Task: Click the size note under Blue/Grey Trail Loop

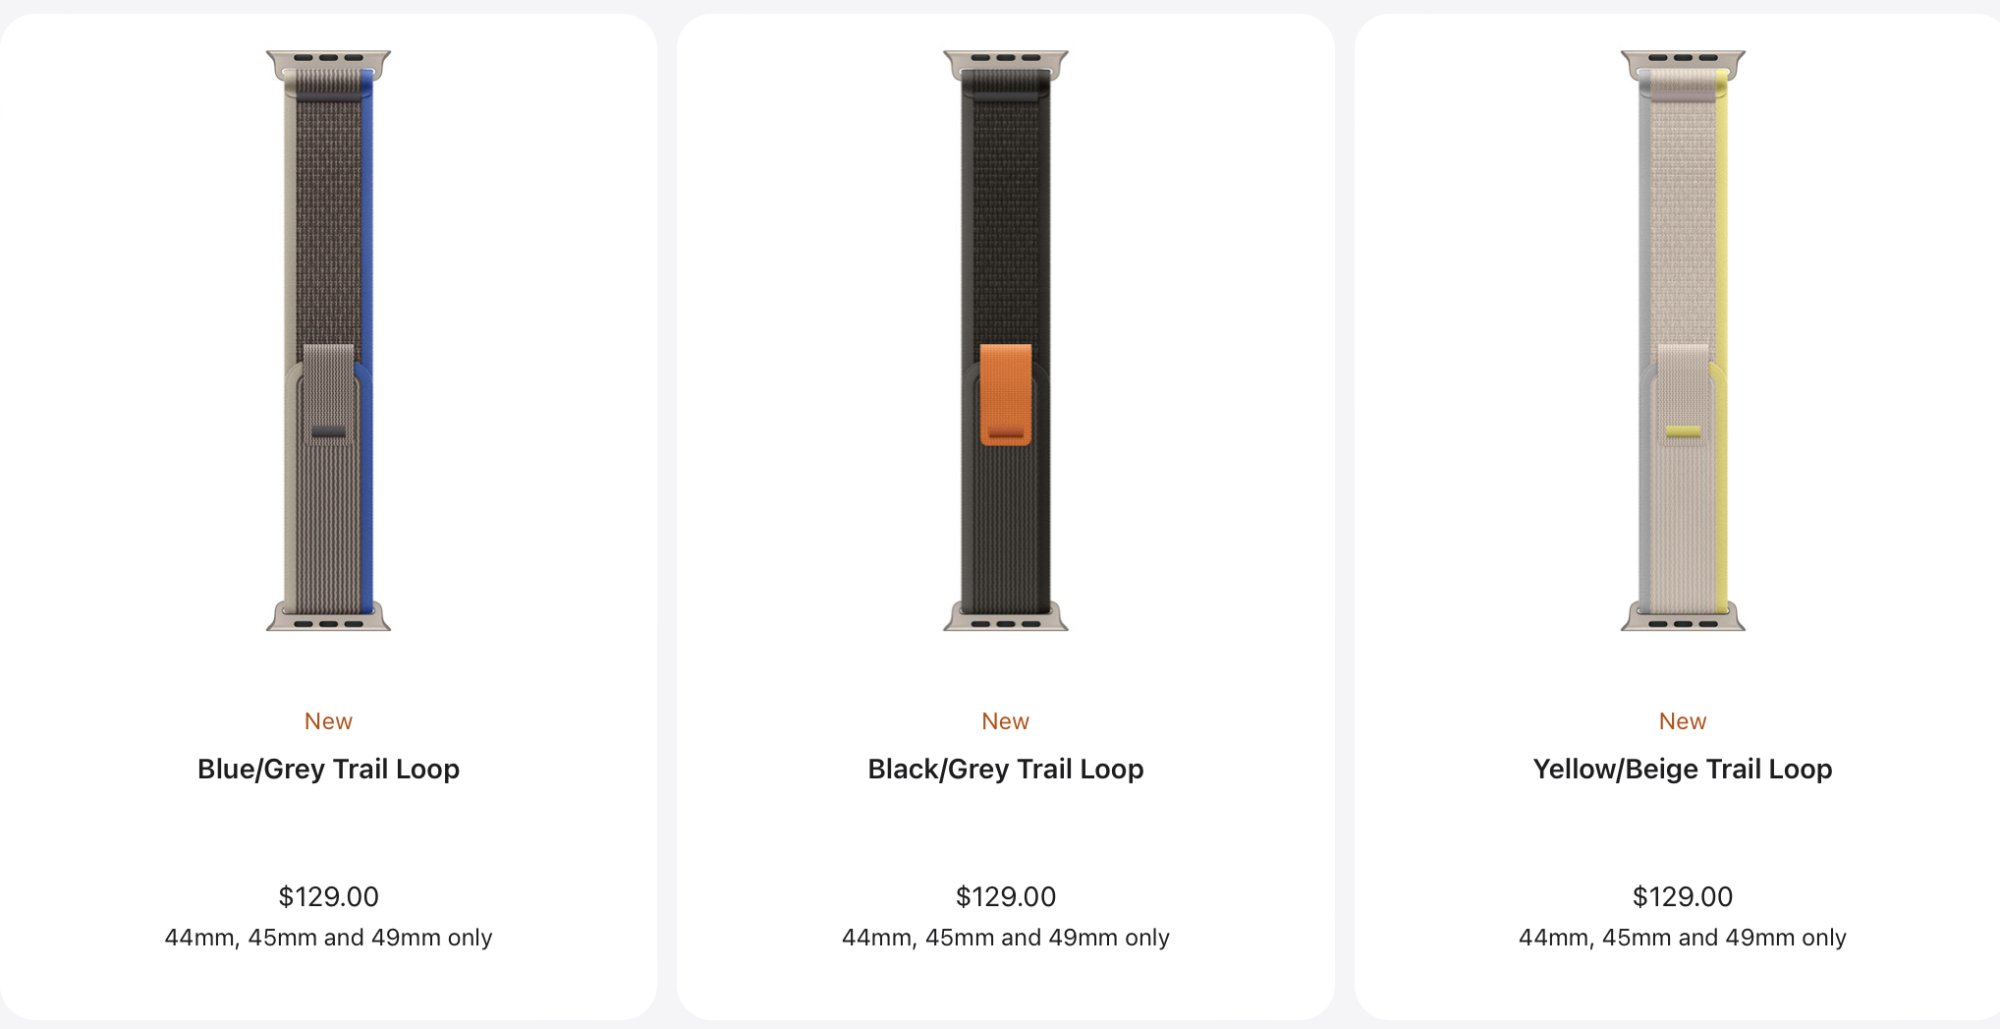Action: [x=328, y=938]
